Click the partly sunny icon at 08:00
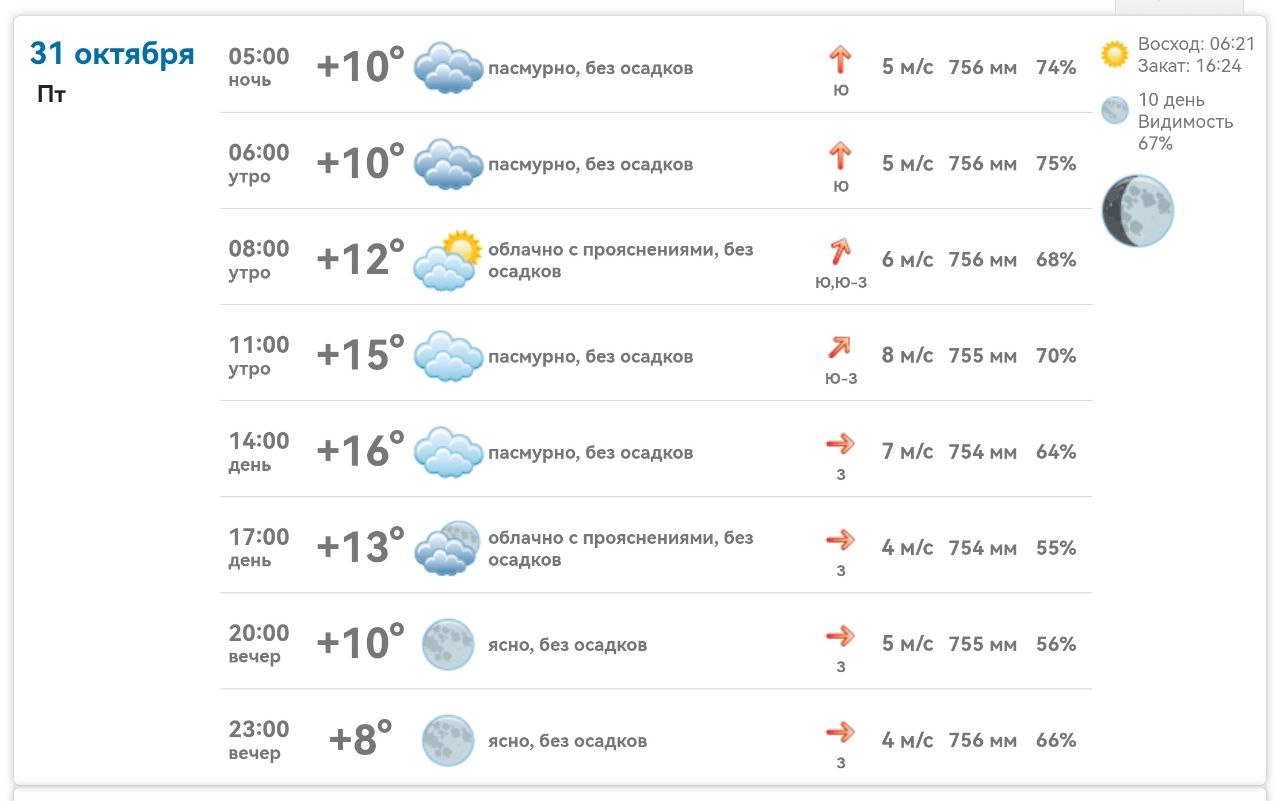This screenshot has height=801, width=1280. (x=448, y=260)
